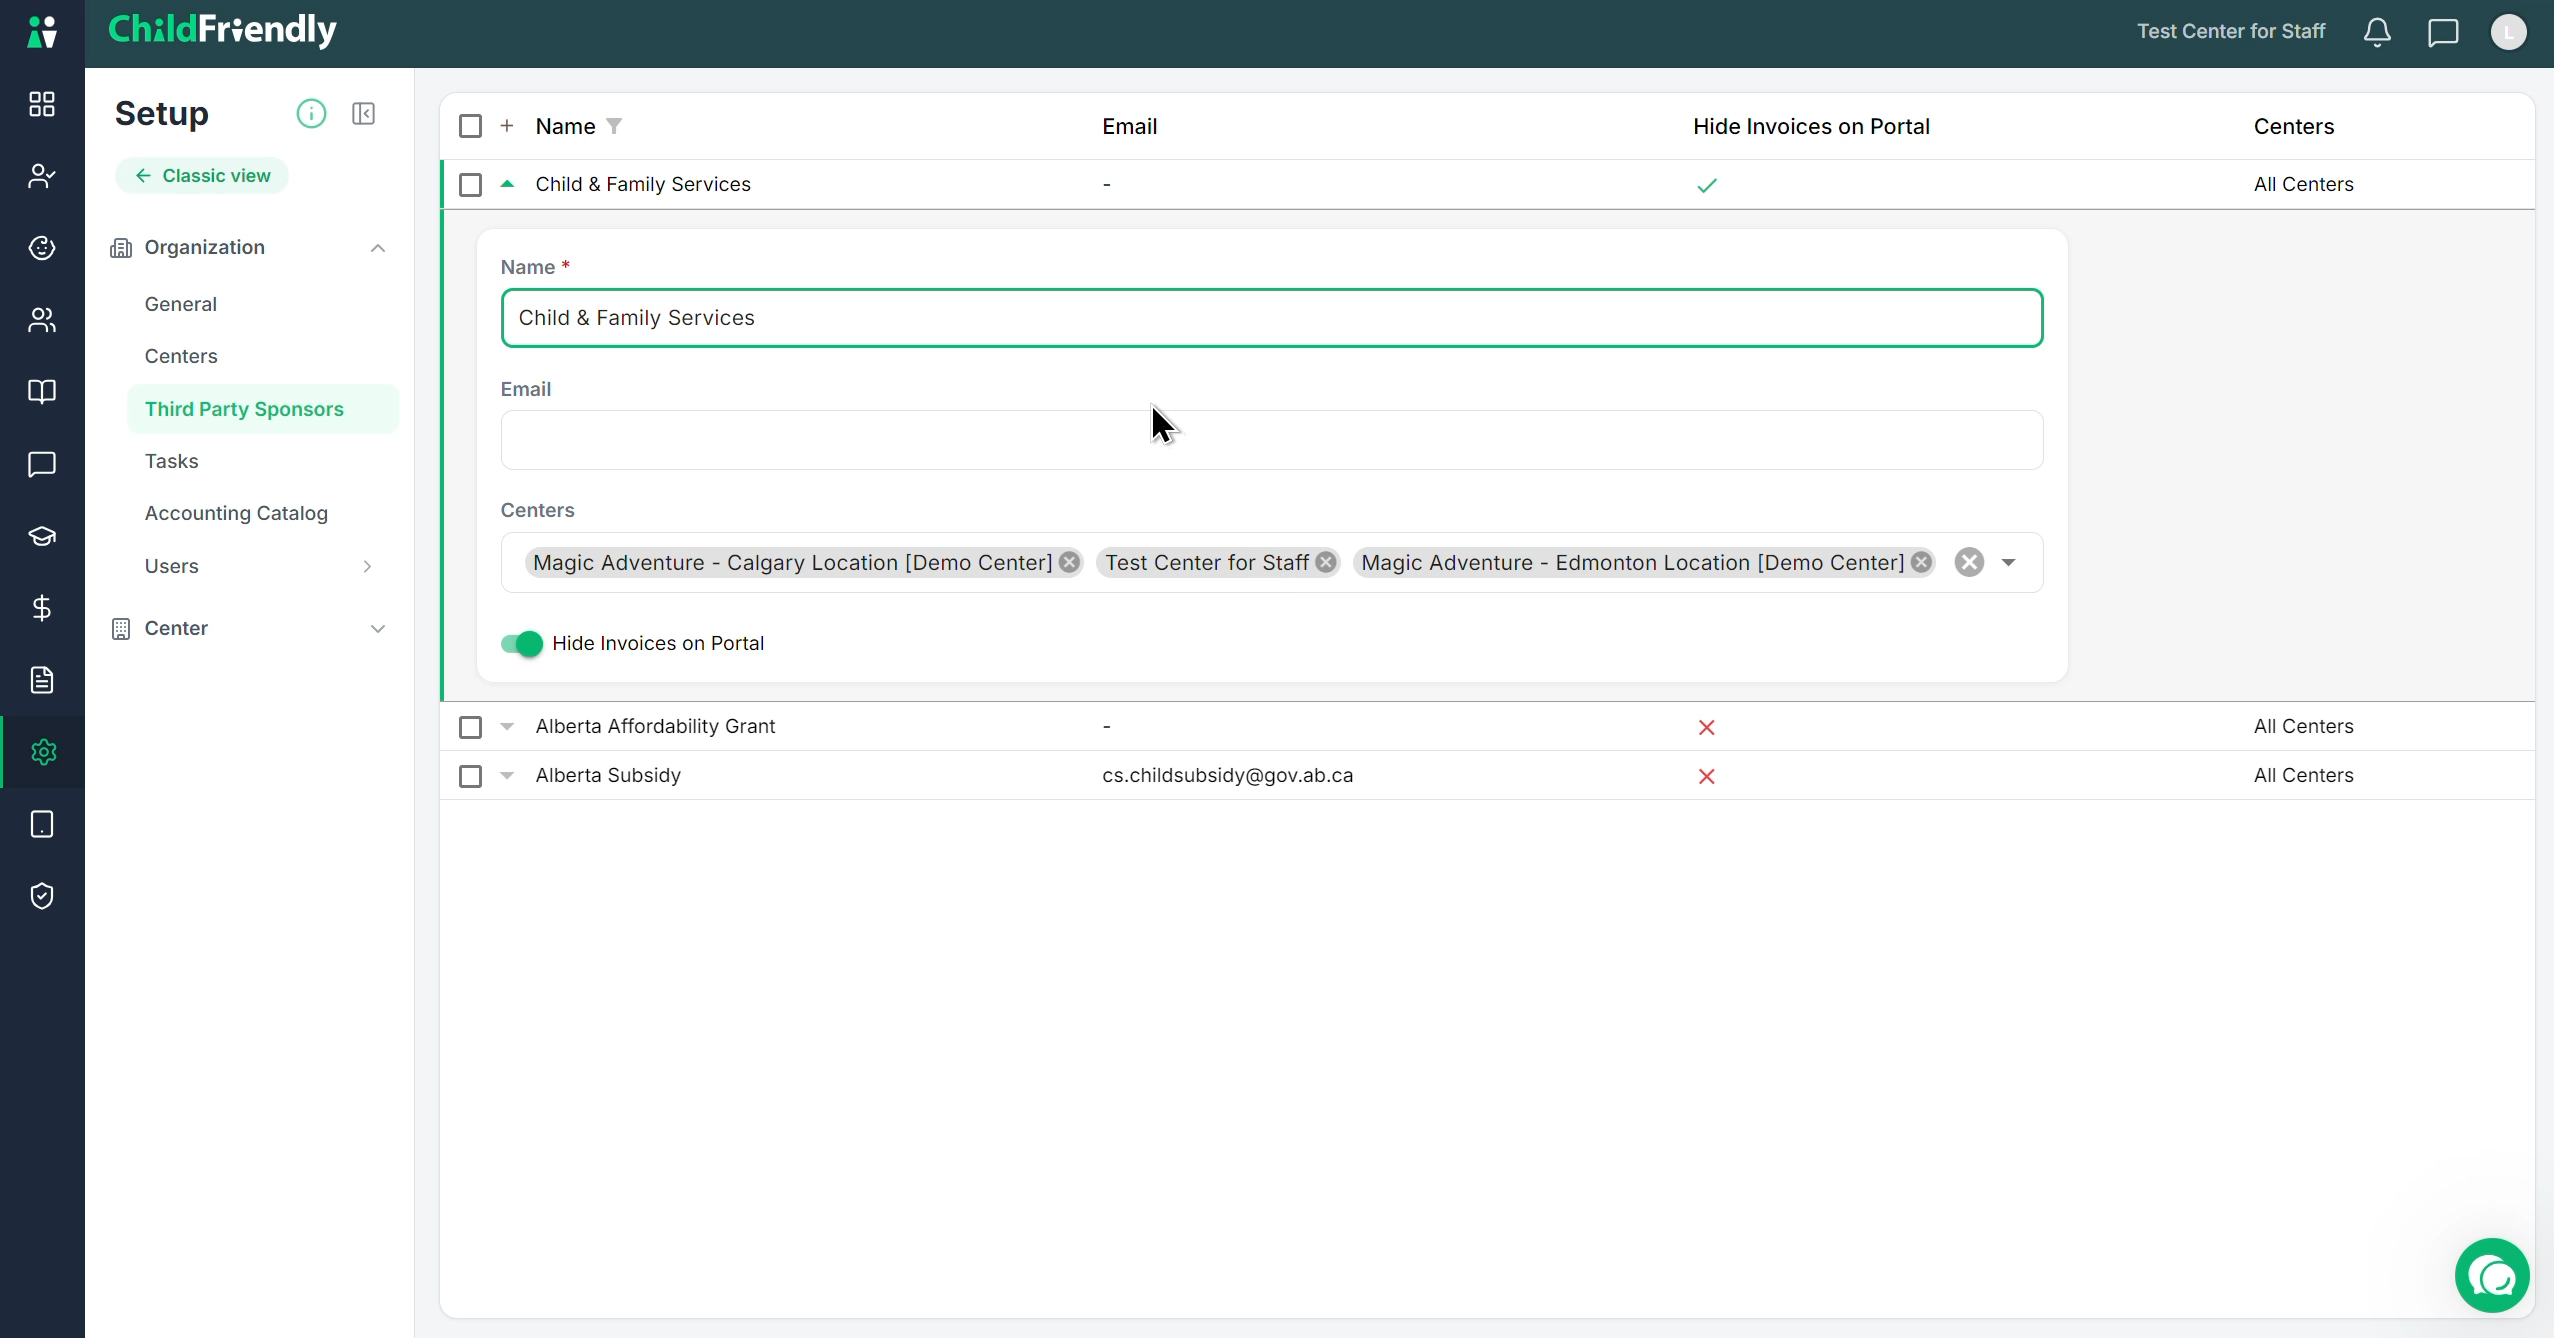
Task: Switch back to Classic view
Action: 202,176
